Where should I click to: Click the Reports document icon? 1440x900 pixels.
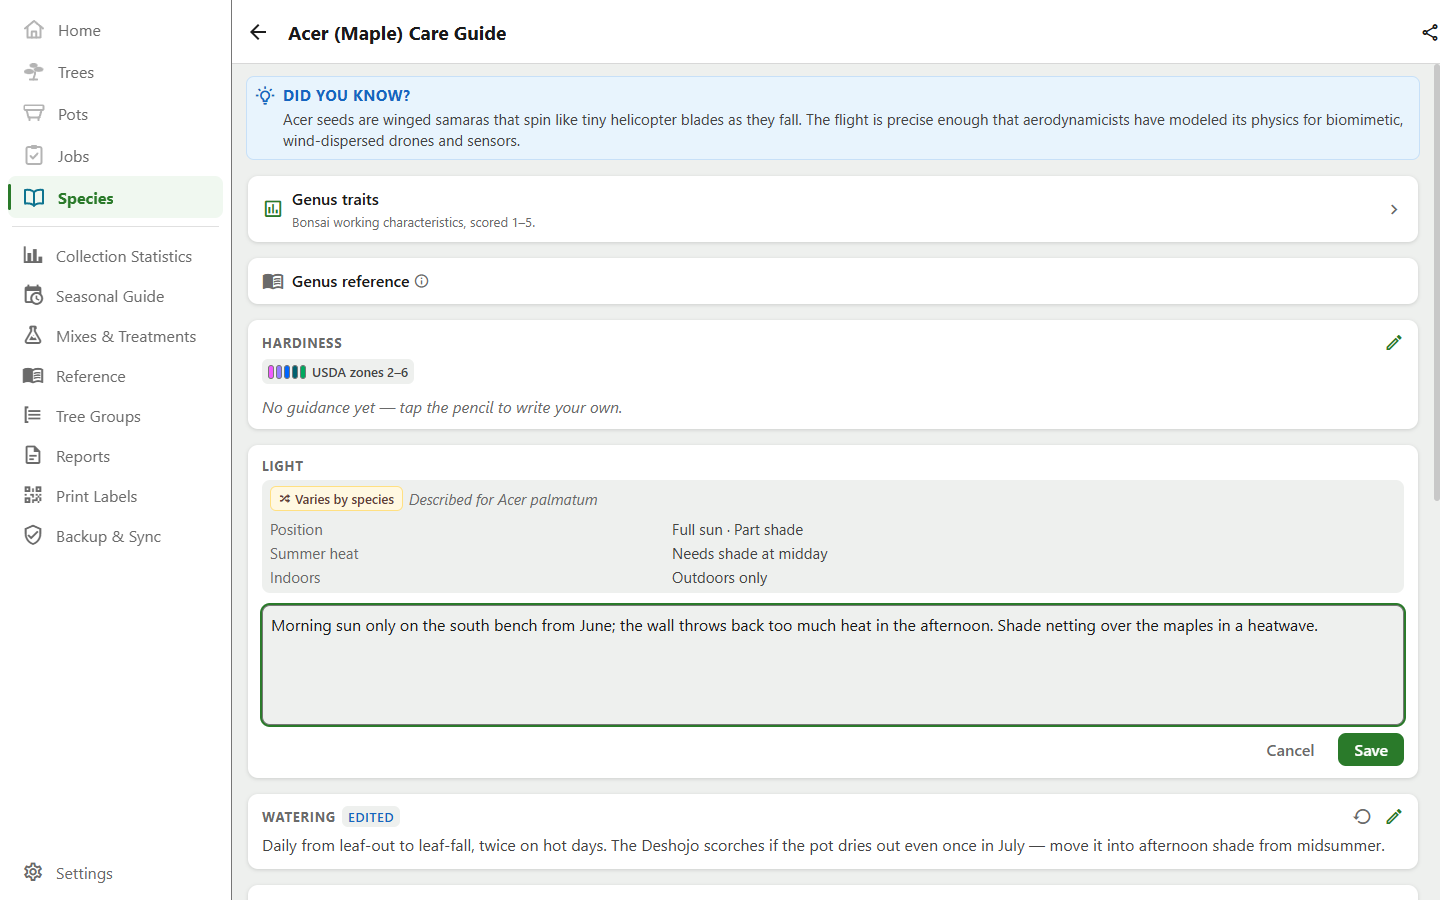[x=33, y=456]
